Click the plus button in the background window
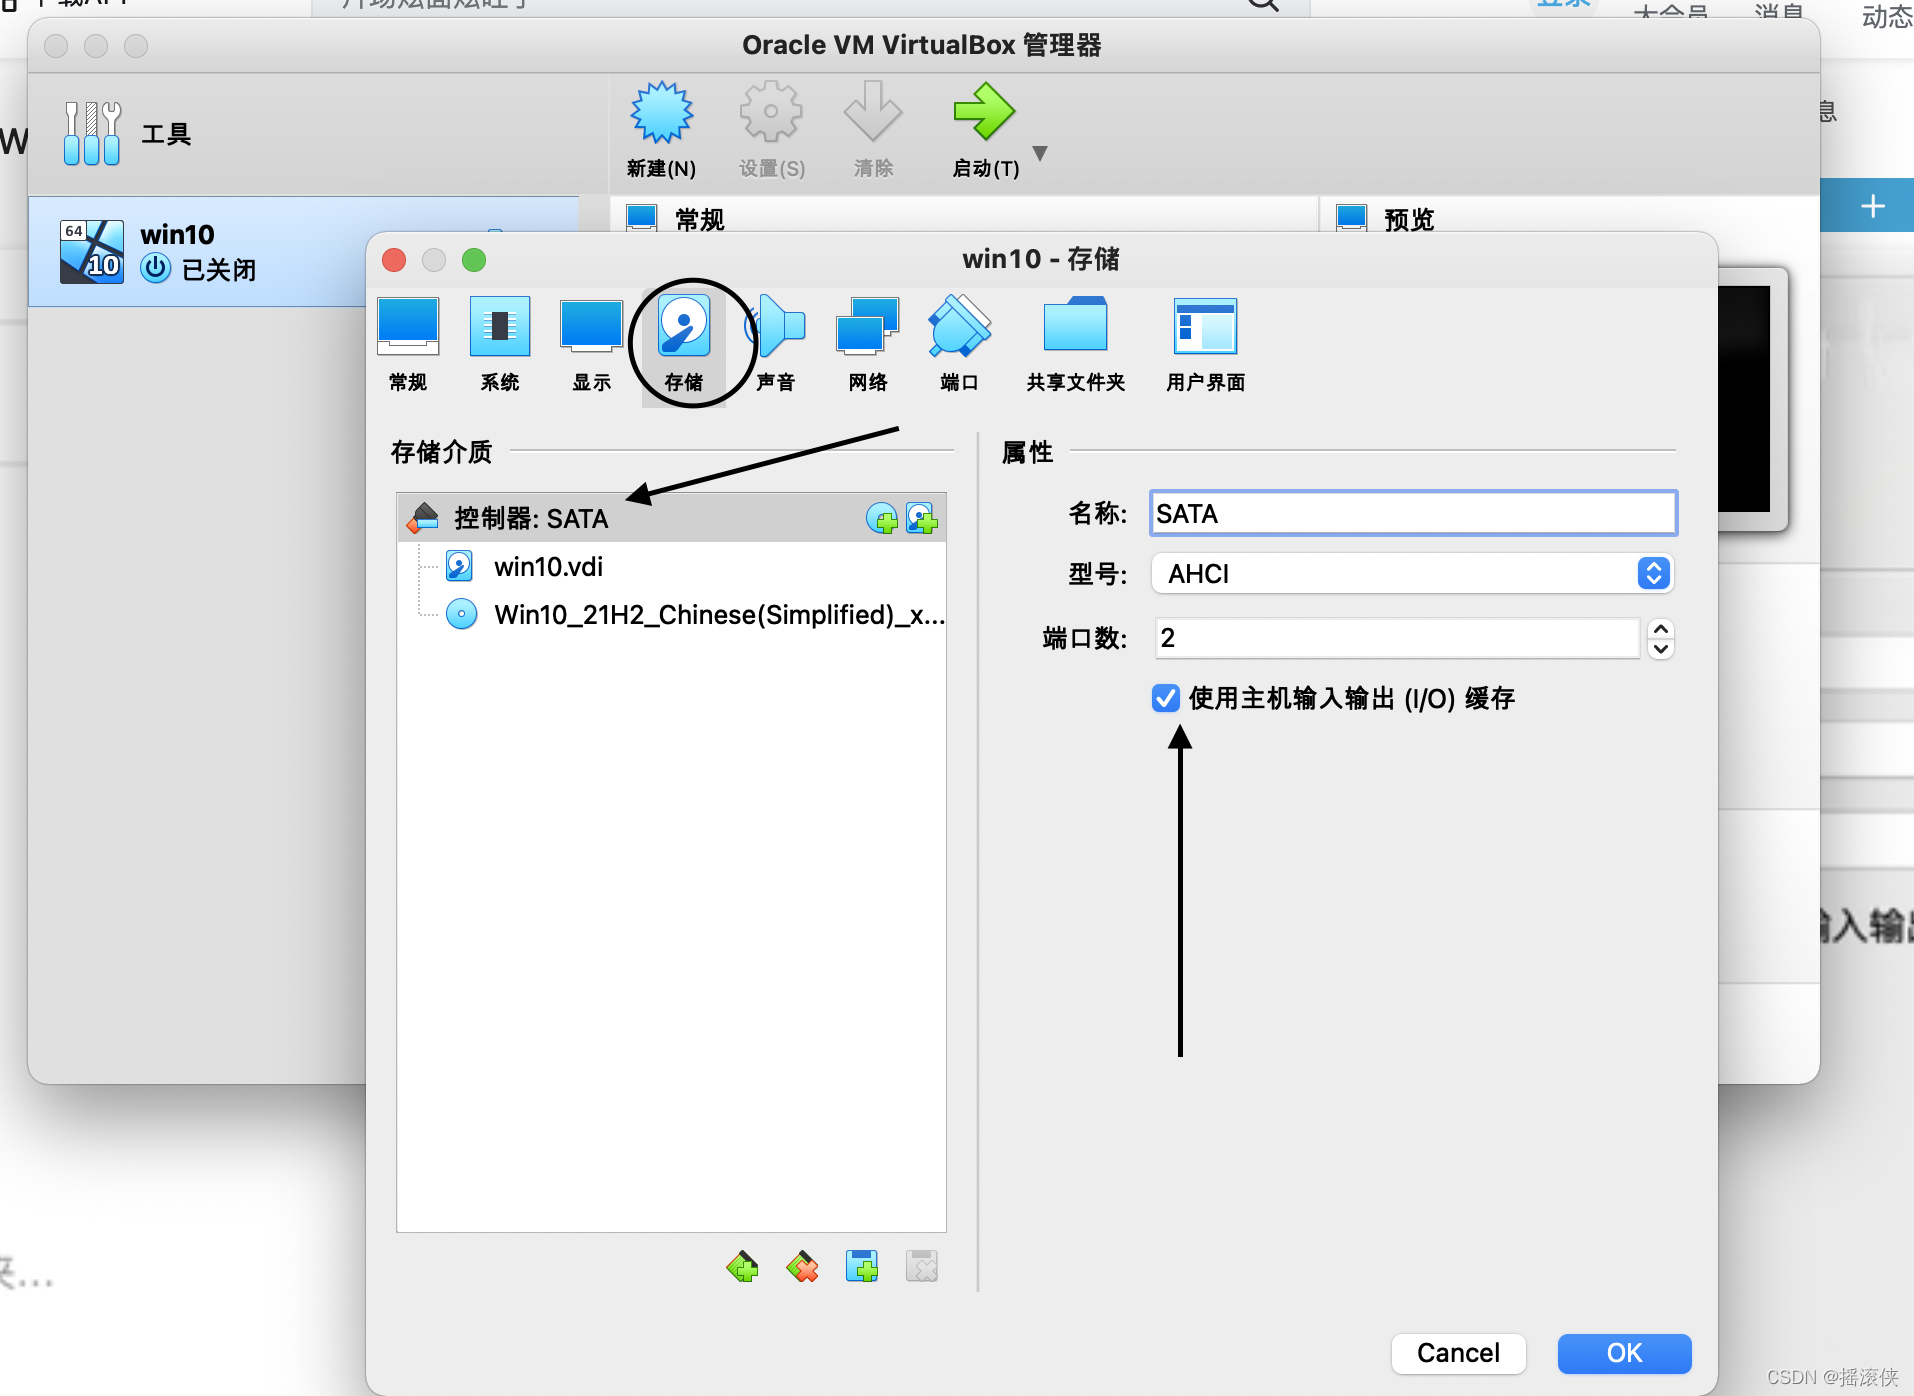Screen dimensions: 1914x1396 [1872, 206]
